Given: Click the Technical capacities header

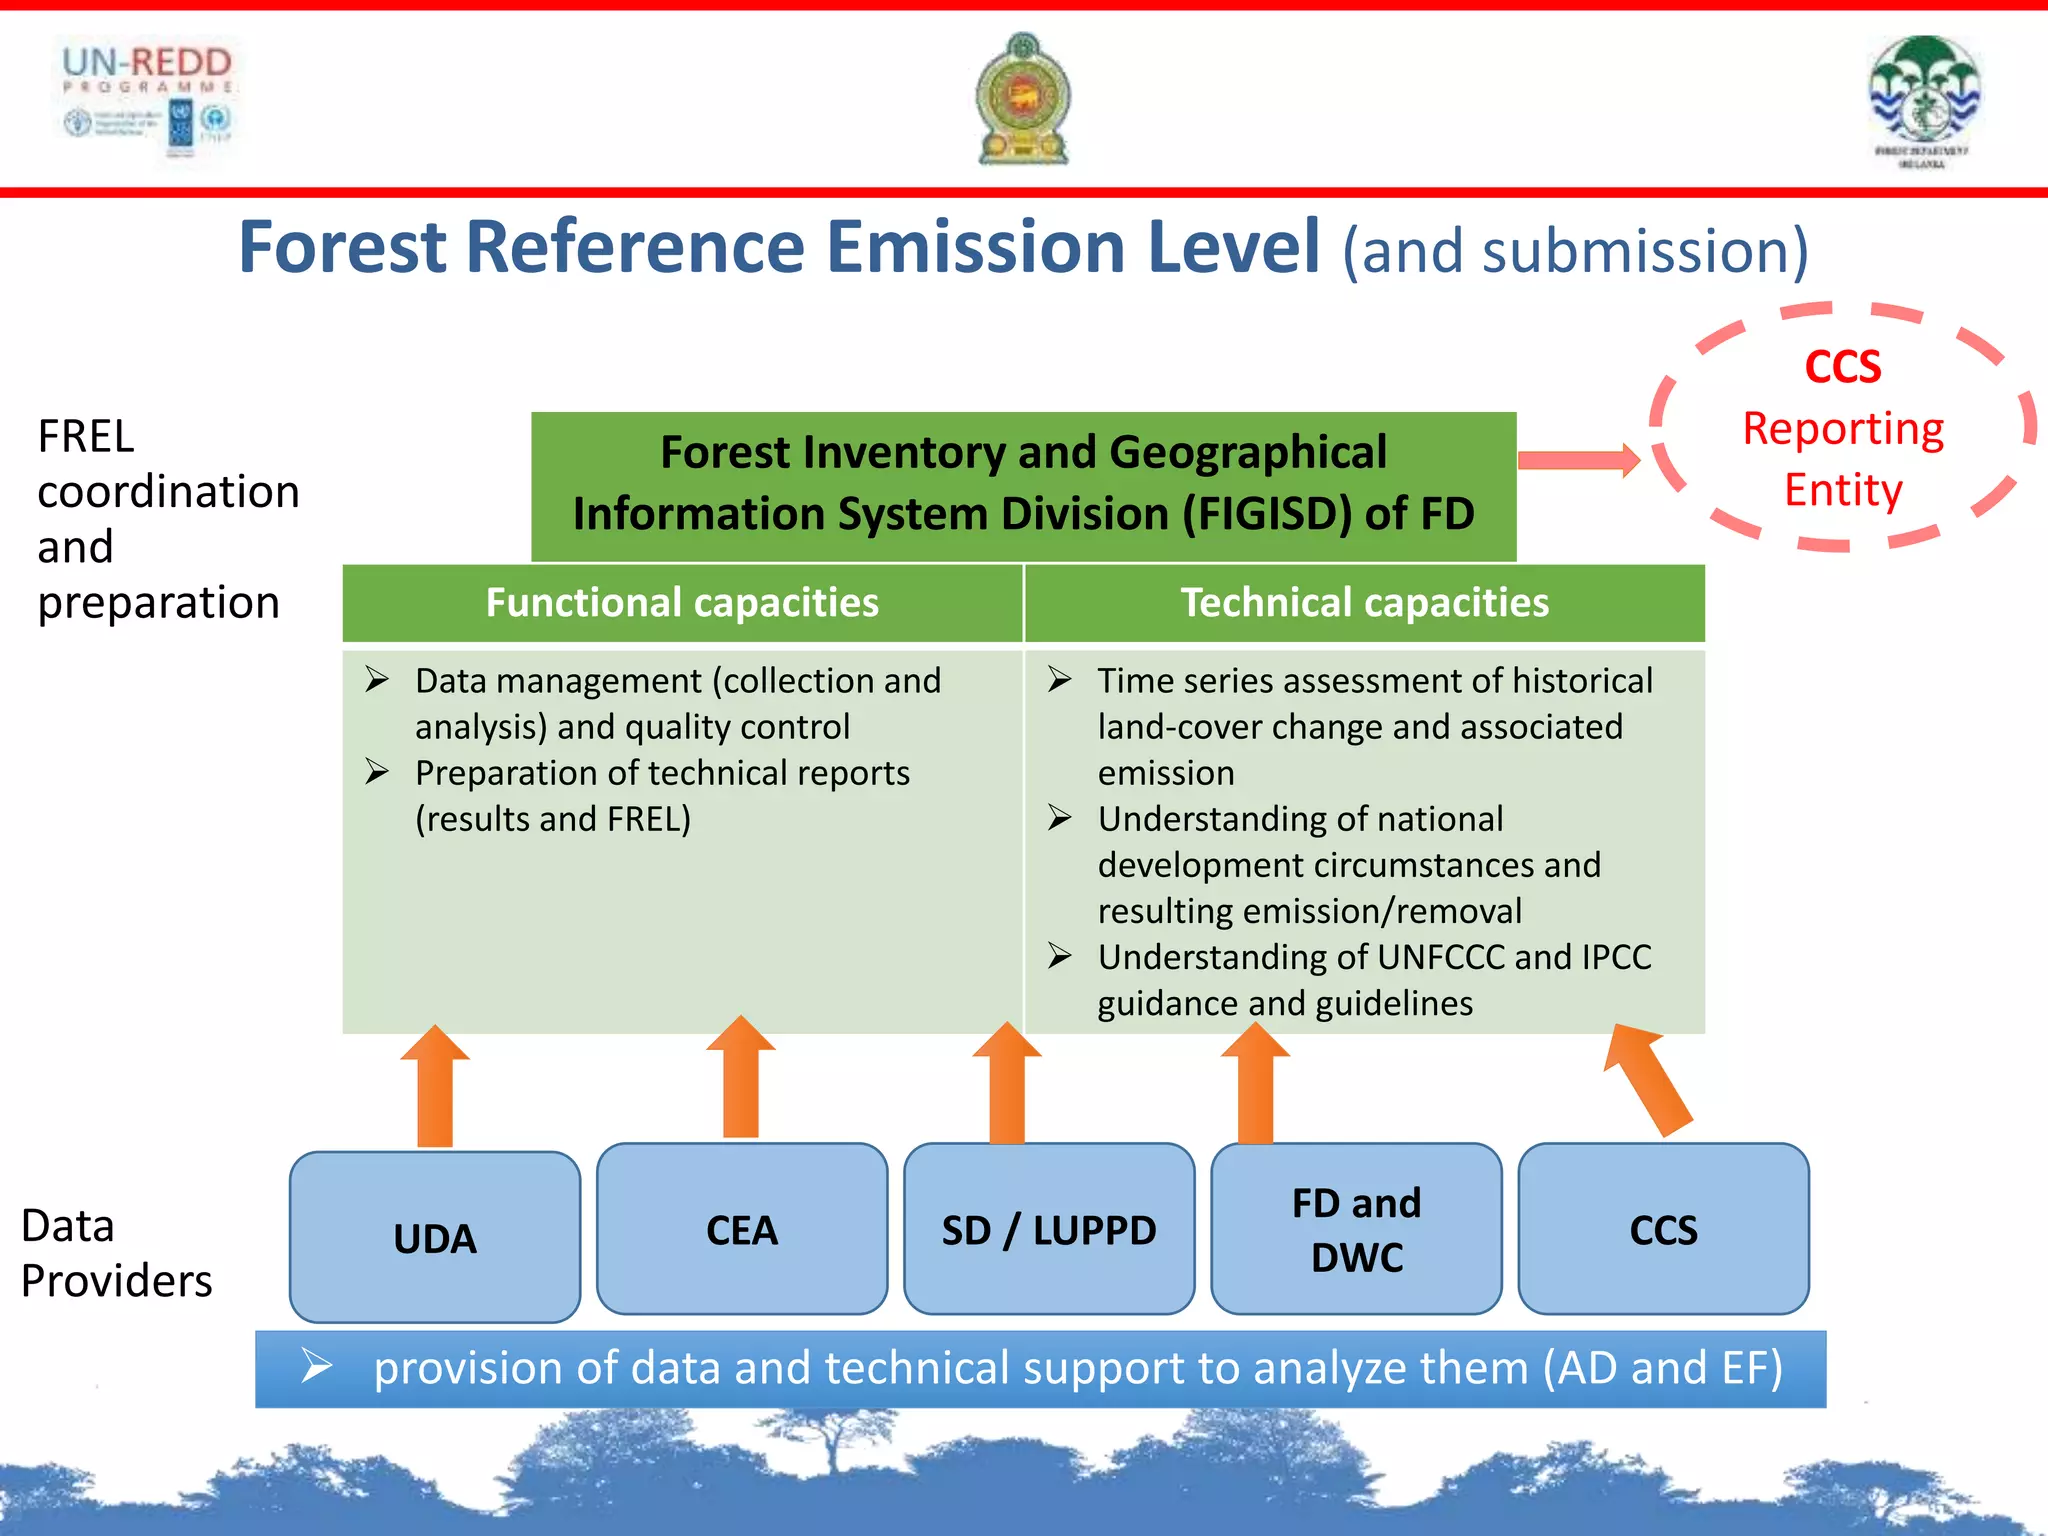Looking at the screenshot, I should (x=1365, y=603).
